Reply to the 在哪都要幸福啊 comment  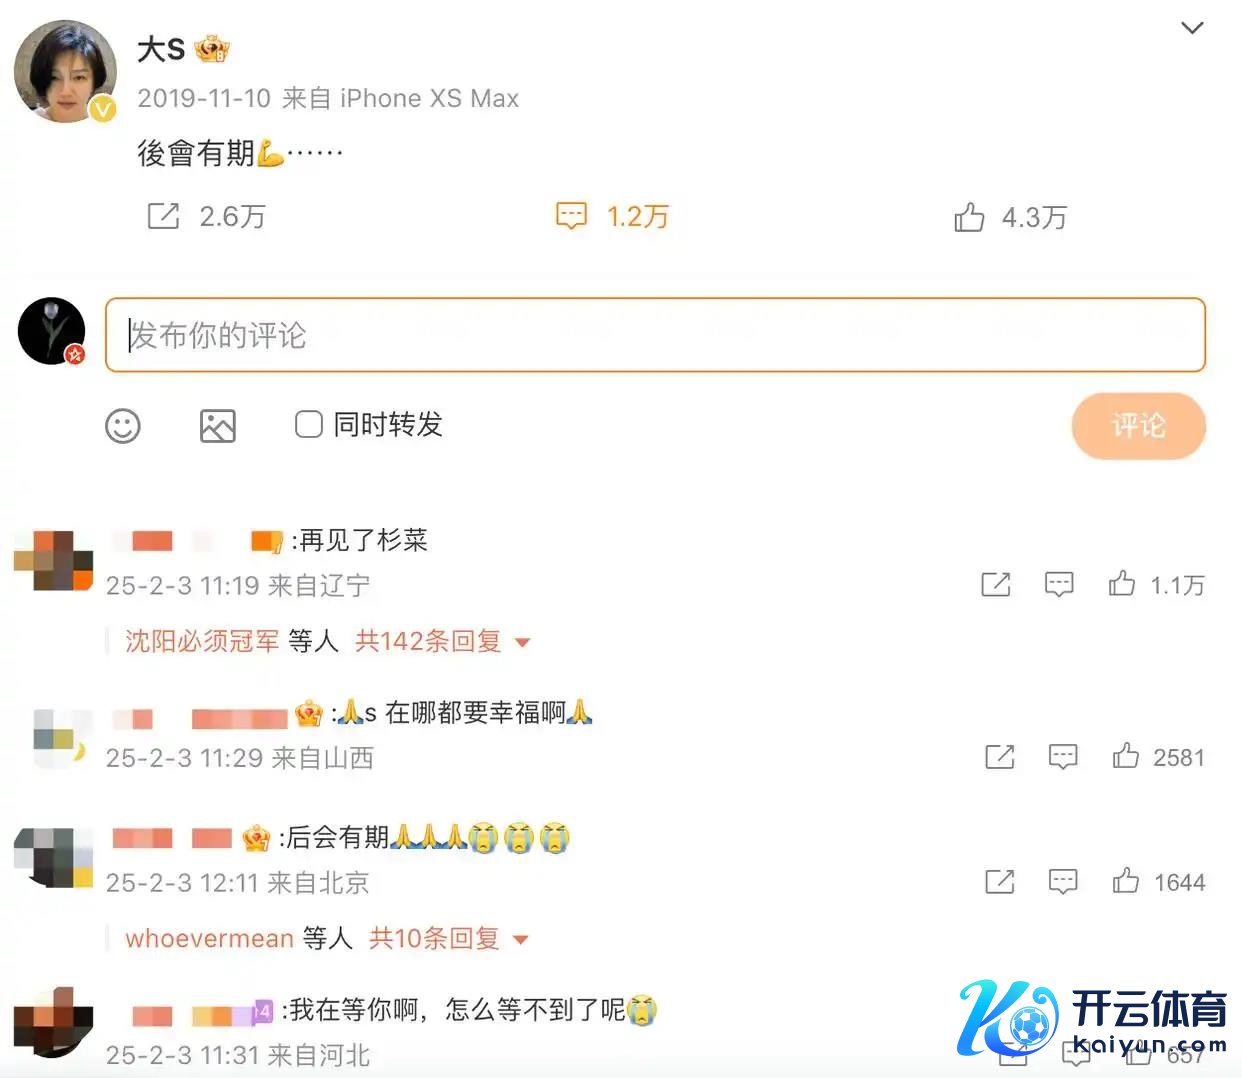[x=1063, y=757]
